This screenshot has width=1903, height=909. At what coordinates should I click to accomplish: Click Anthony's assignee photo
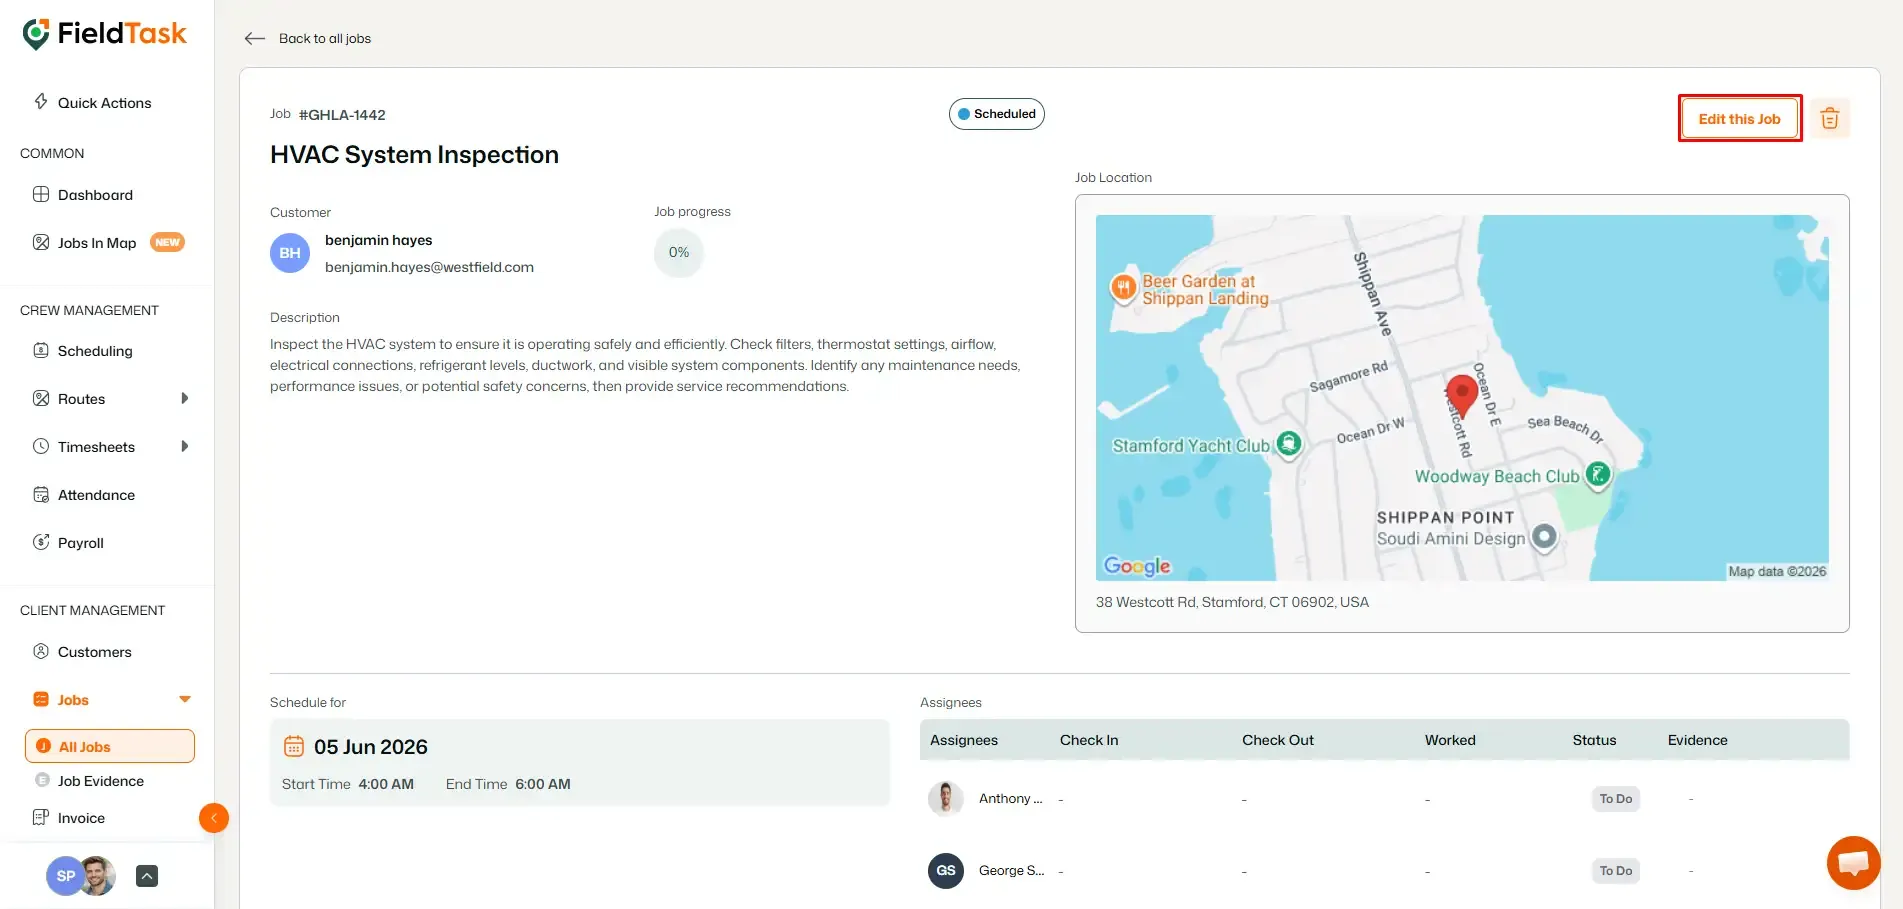[946, 798]
